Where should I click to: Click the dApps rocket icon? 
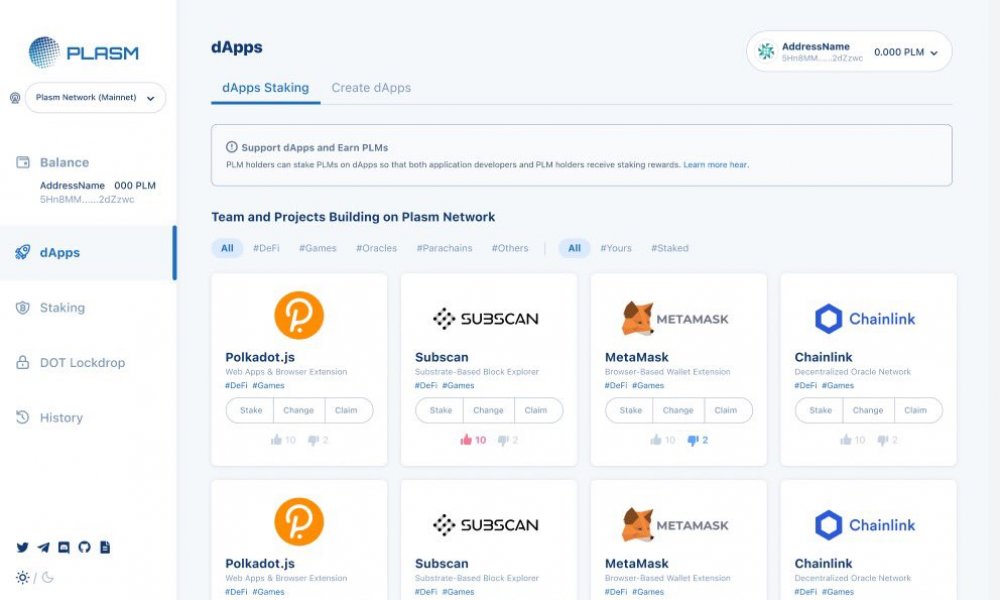point(22,252)
